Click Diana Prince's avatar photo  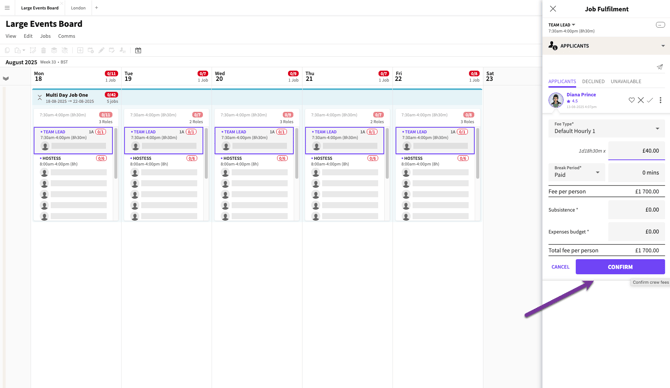tap(556, 100)
